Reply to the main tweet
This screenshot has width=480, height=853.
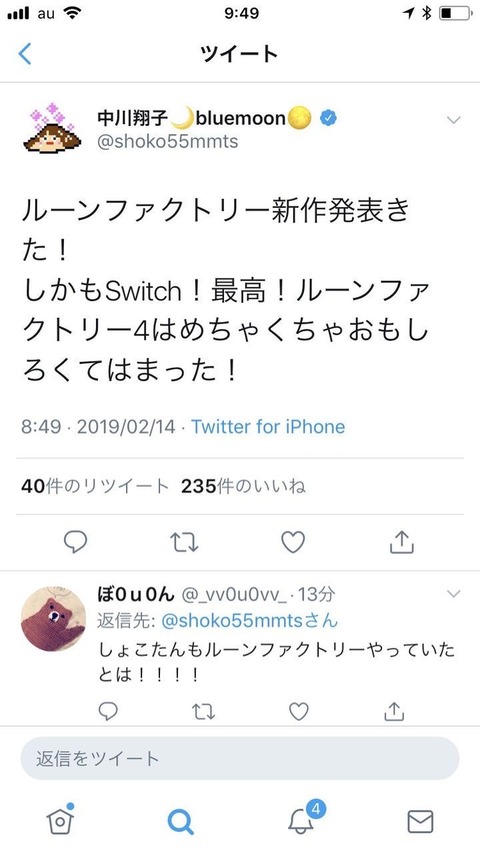point(75,542)
